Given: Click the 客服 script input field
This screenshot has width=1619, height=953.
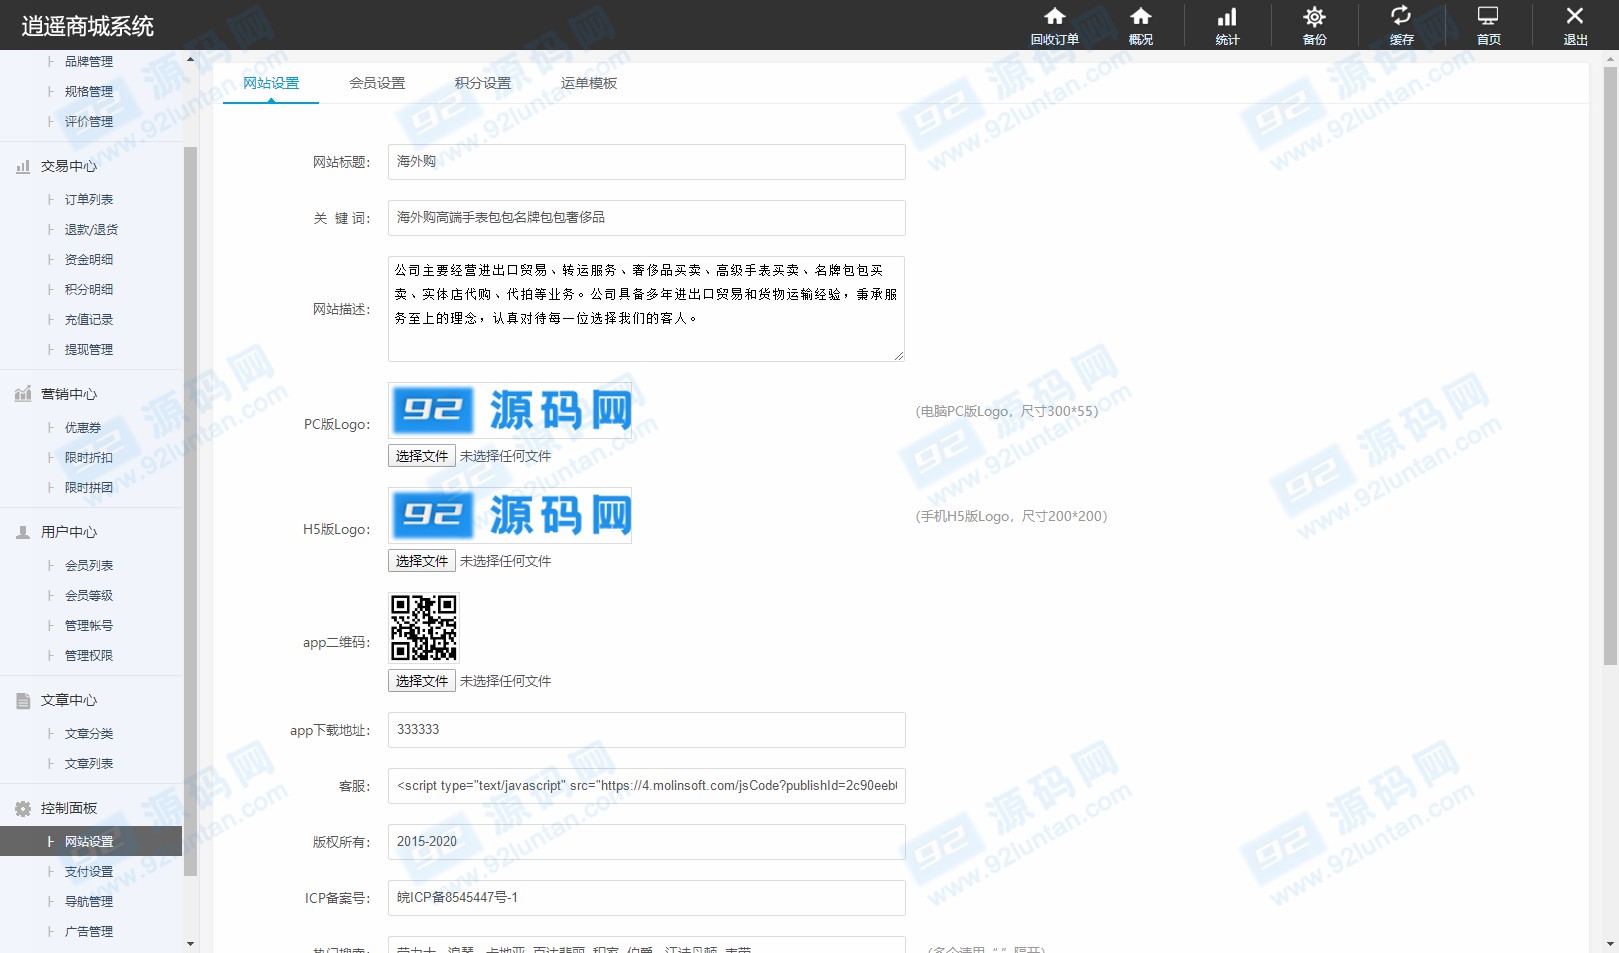Looking at the screenshot, I should coord(647,786).
